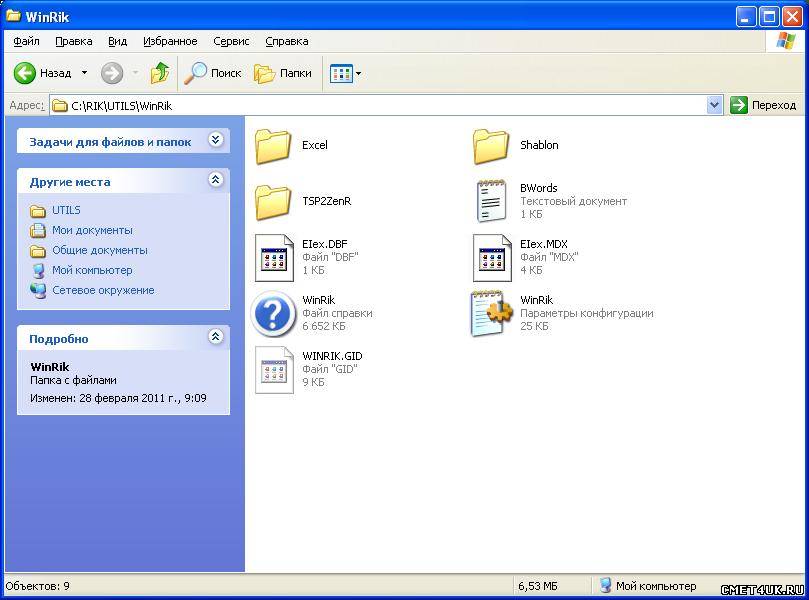This screenshot has height=600, width=809.
Task: Select the TSP2ZenR folder icon
Action: [x=273, y=202]
